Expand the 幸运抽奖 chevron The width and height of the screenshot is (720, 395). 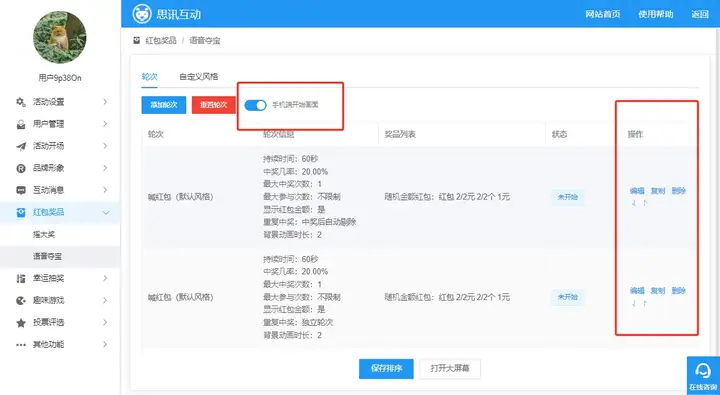tap(105, 278)
